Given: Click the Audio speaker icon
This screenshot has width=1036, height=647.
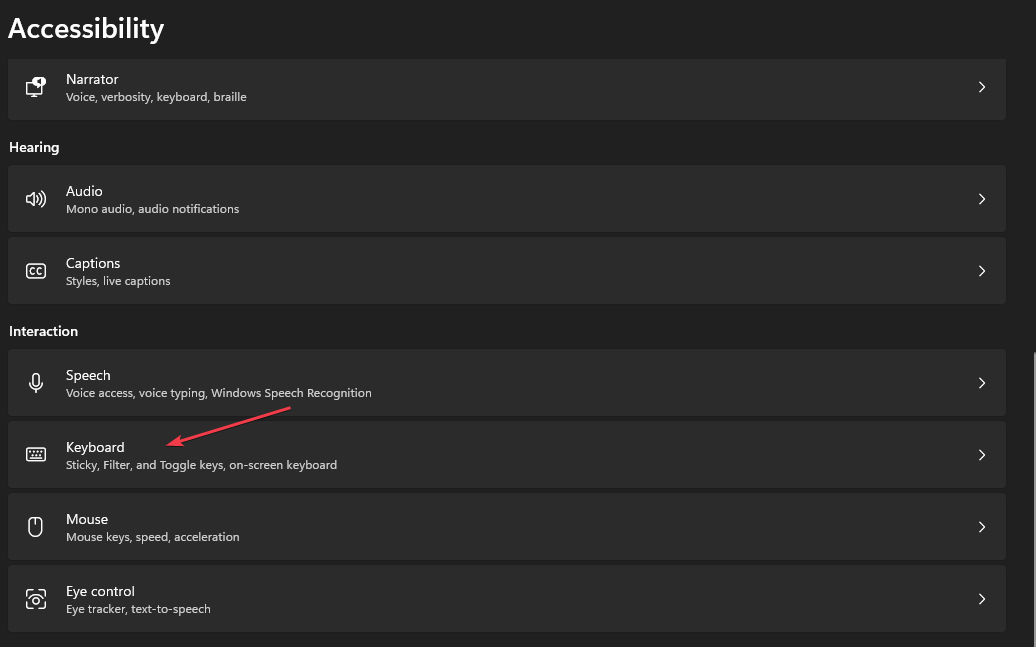Looking at the screenshot, I should pyautogui.click(x=36, y=199).
